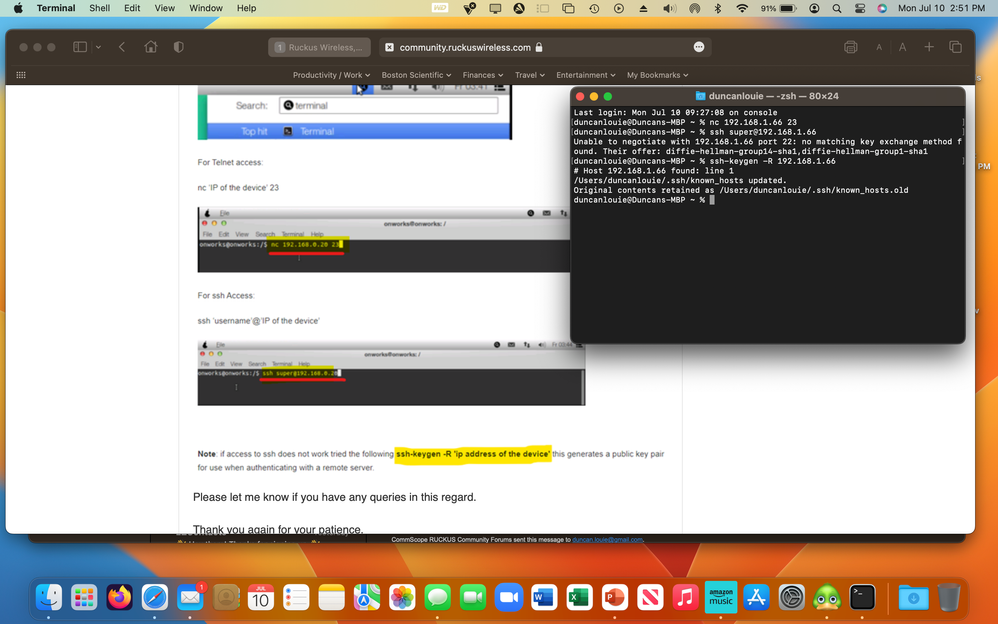Open Launchpad from the Dock

point(84,597)
